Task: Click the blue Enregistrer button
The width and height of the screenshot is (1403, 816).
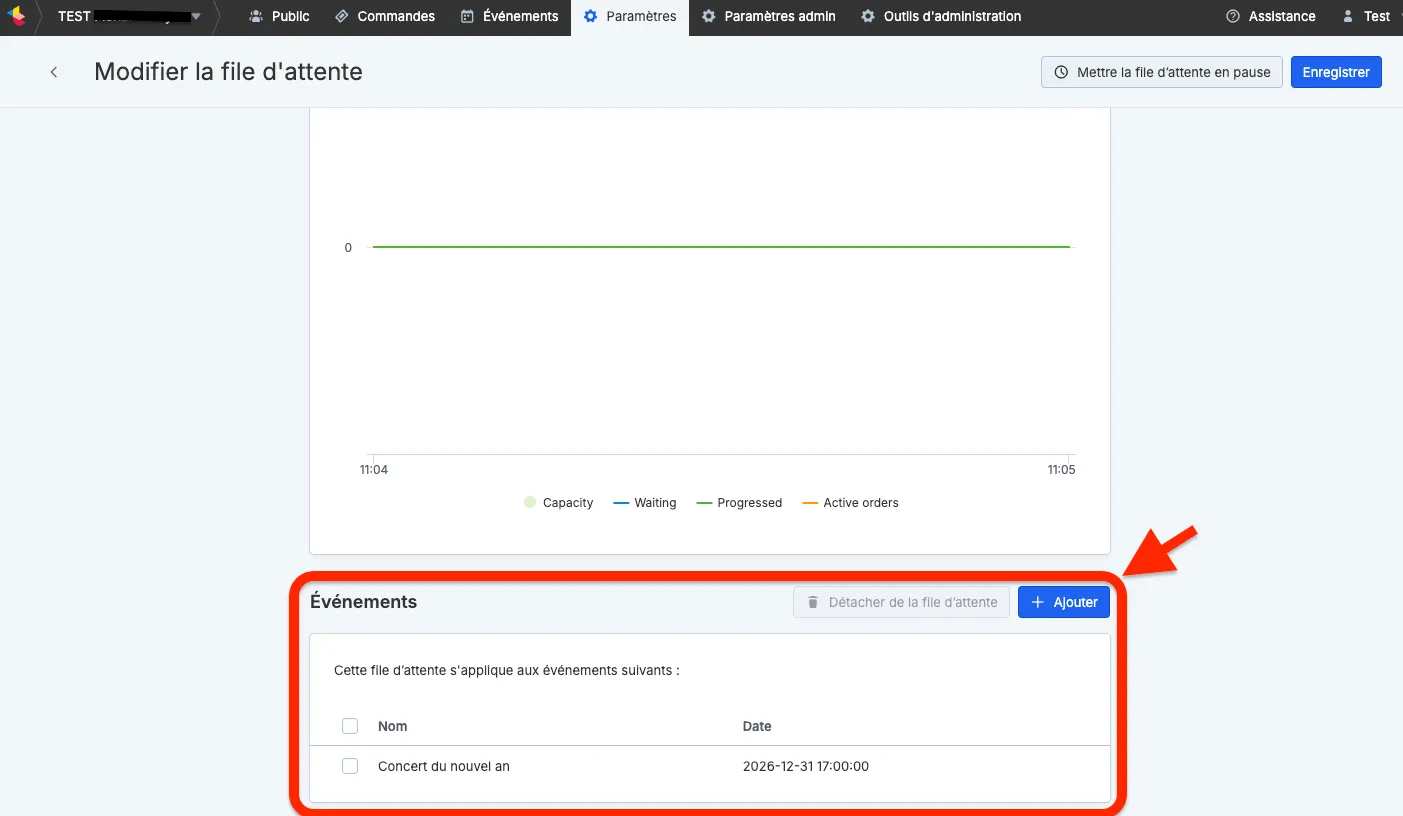Action: point(1336,72)
